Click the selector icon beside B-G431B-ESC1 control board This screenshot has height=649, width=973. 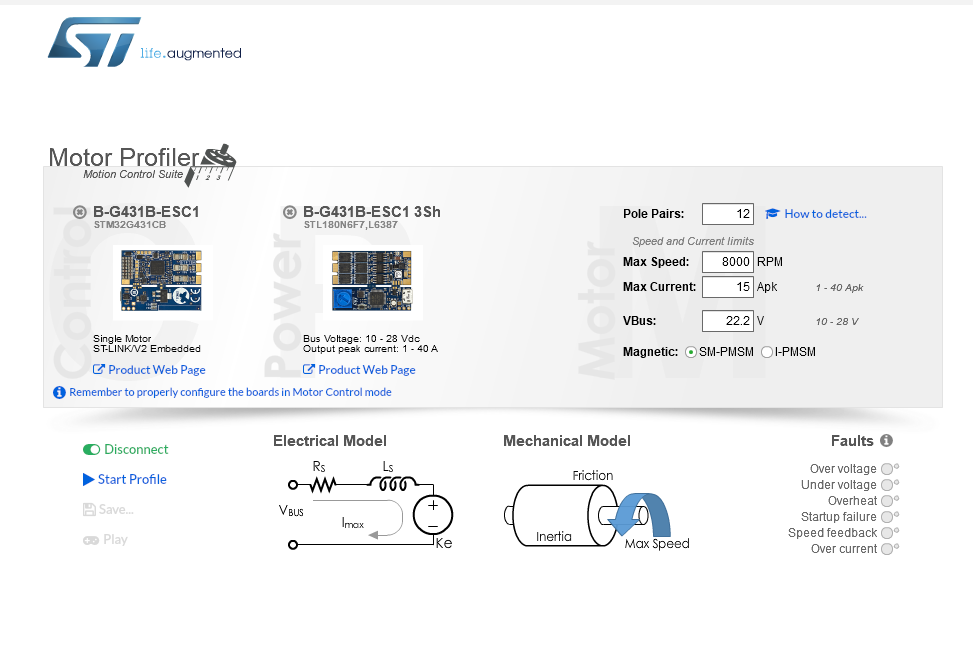[79, 212]
